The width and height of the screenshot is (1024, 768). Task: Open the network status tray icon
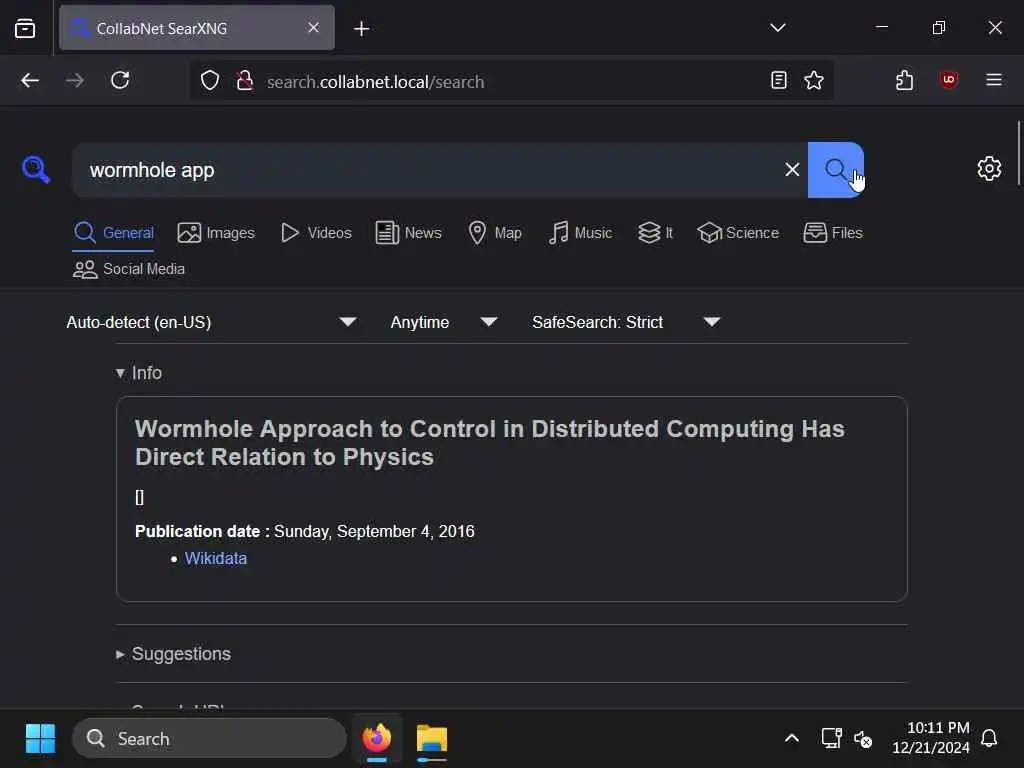[x=831, y=739]
